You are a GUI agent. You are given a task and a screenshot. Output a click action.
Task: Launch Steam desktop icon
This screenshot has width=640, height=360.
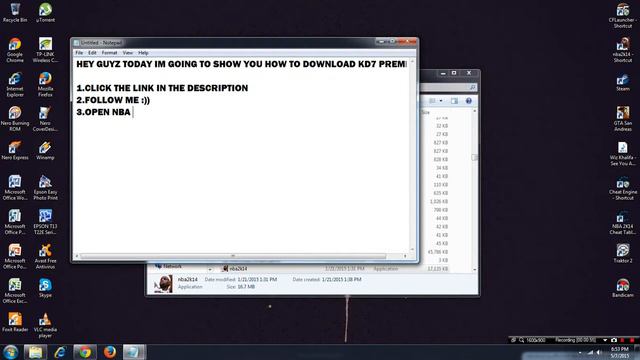click(623, 82)
